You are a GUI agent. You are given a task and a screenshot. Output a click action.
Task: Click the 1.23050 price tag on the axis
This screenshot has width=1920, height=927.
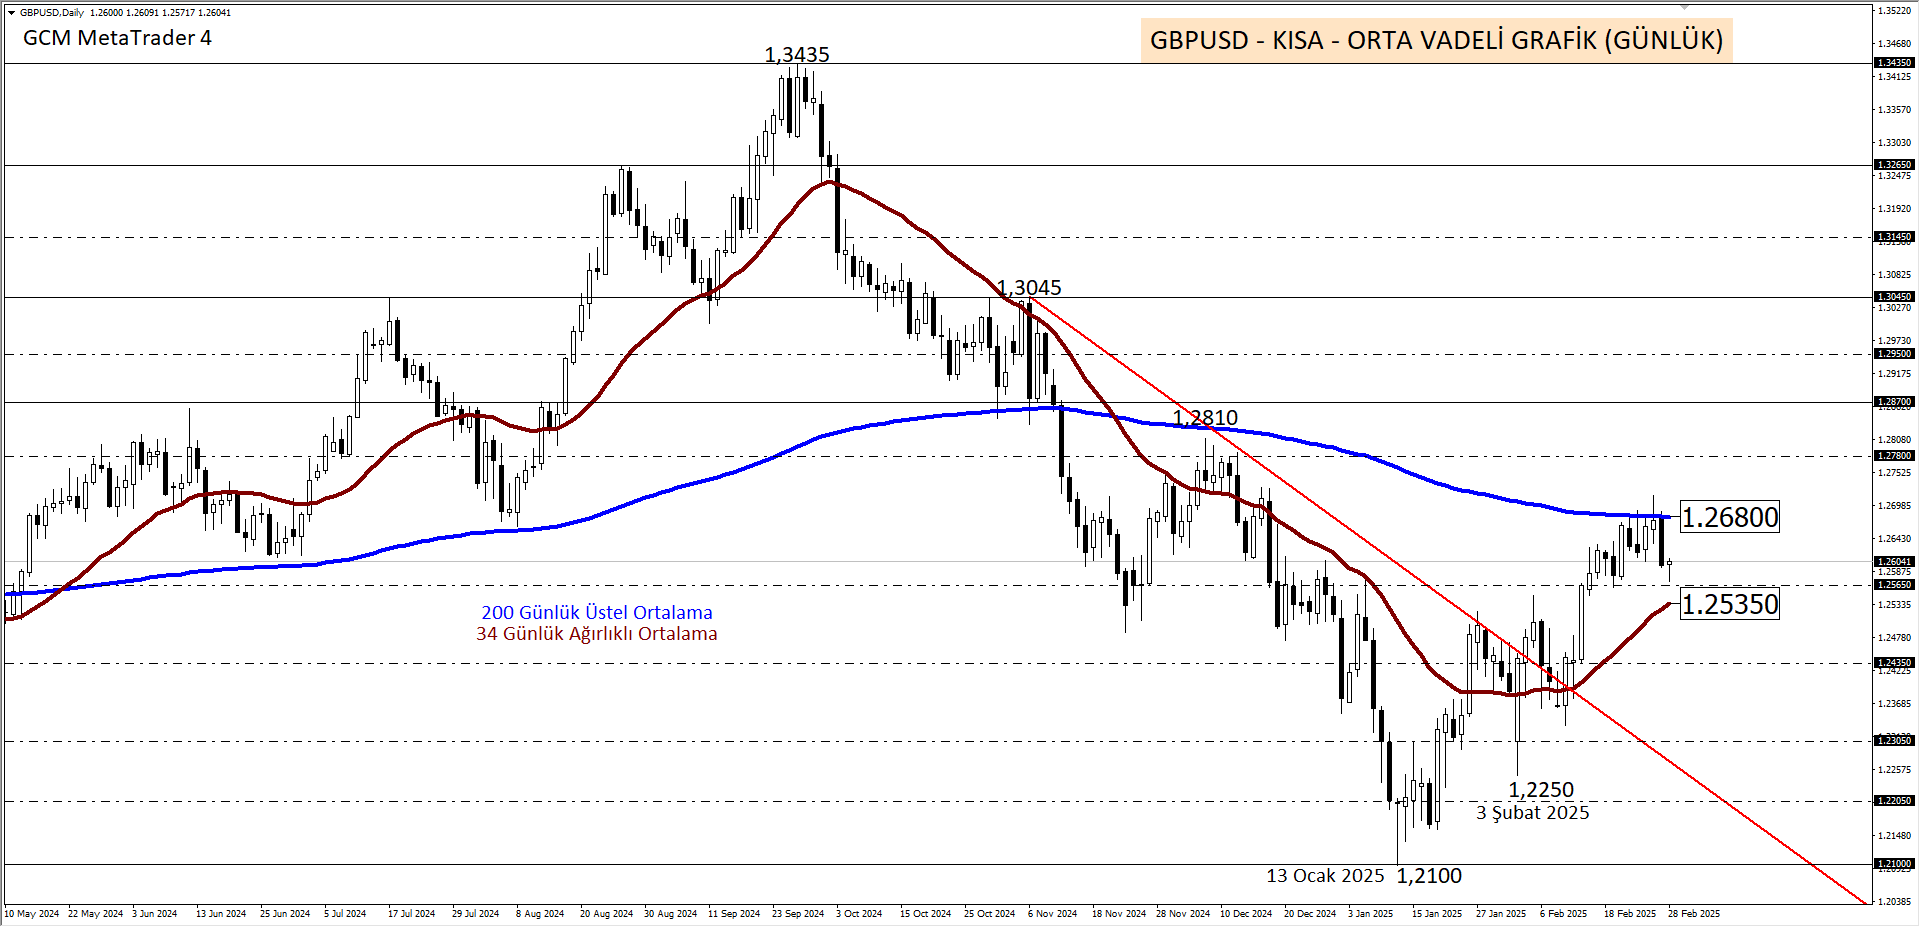pos(1894,741)
